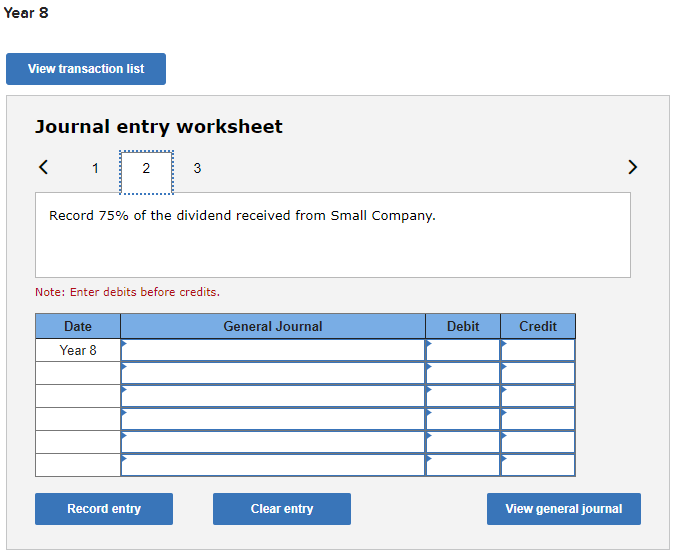
Task: Select Debit field in fifth row
Action: coord(463,442)
